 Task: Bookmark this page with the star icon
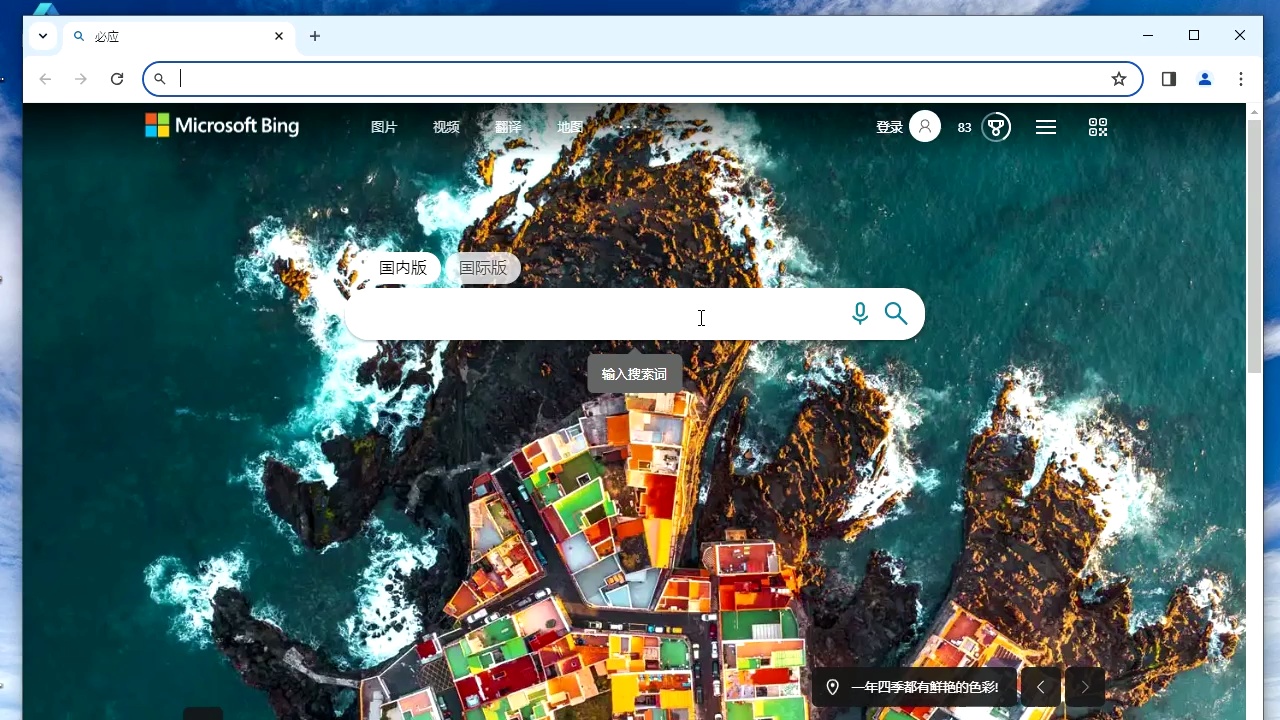point(1119,78)
